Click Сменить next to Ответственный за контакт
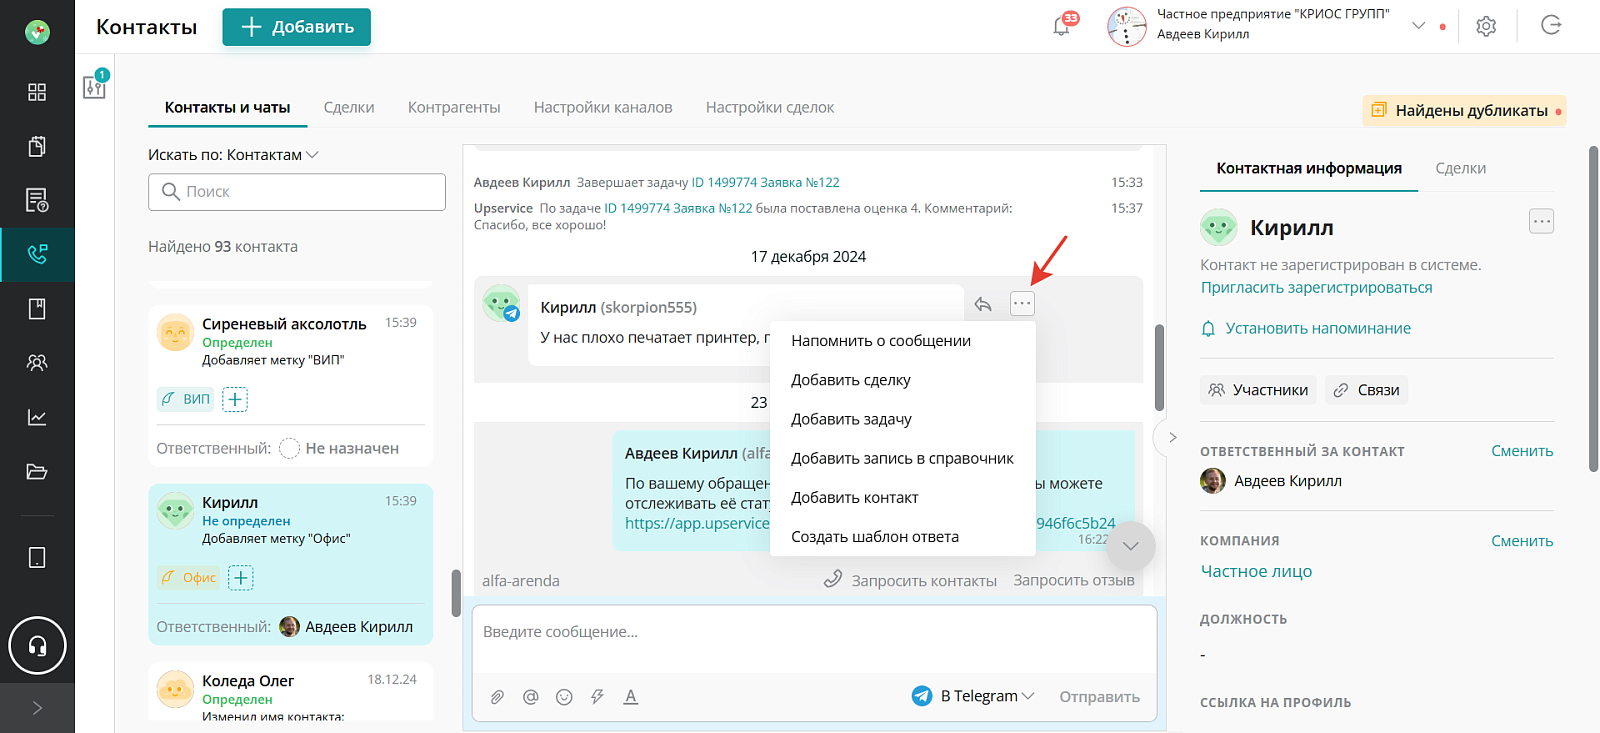 click(1522, 451)
